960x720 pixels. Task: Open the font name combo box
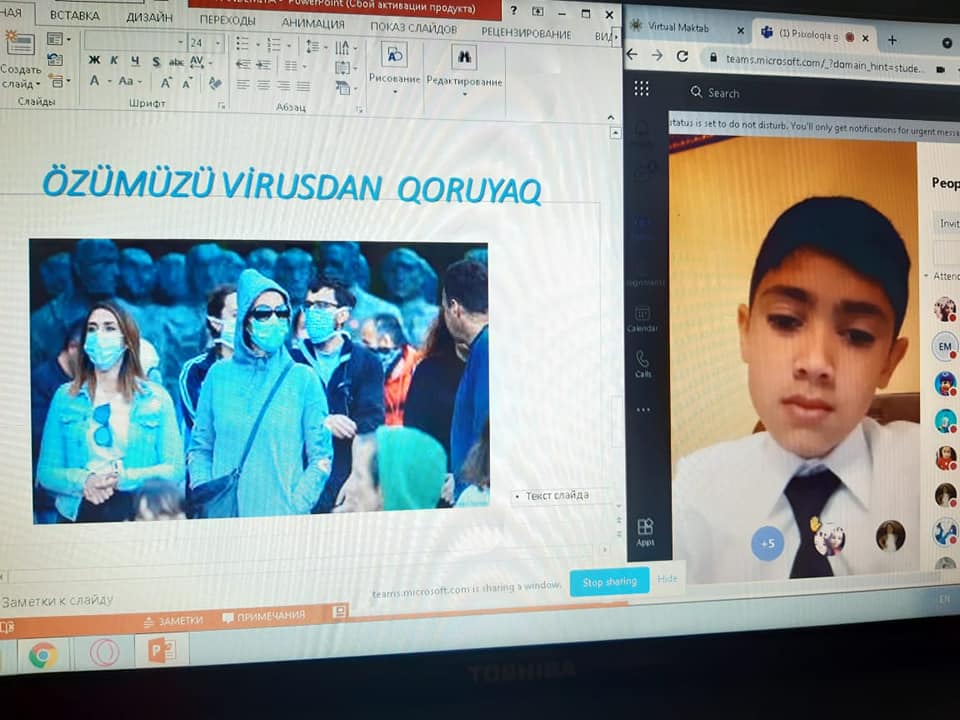(134, 41)
